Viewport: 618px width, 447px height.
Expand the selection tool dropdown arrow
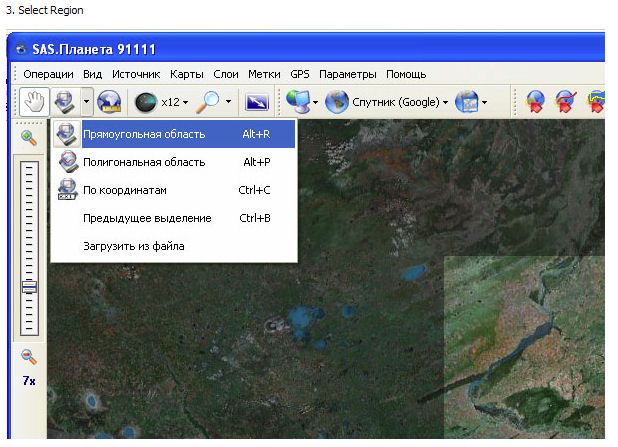point(87,102)
